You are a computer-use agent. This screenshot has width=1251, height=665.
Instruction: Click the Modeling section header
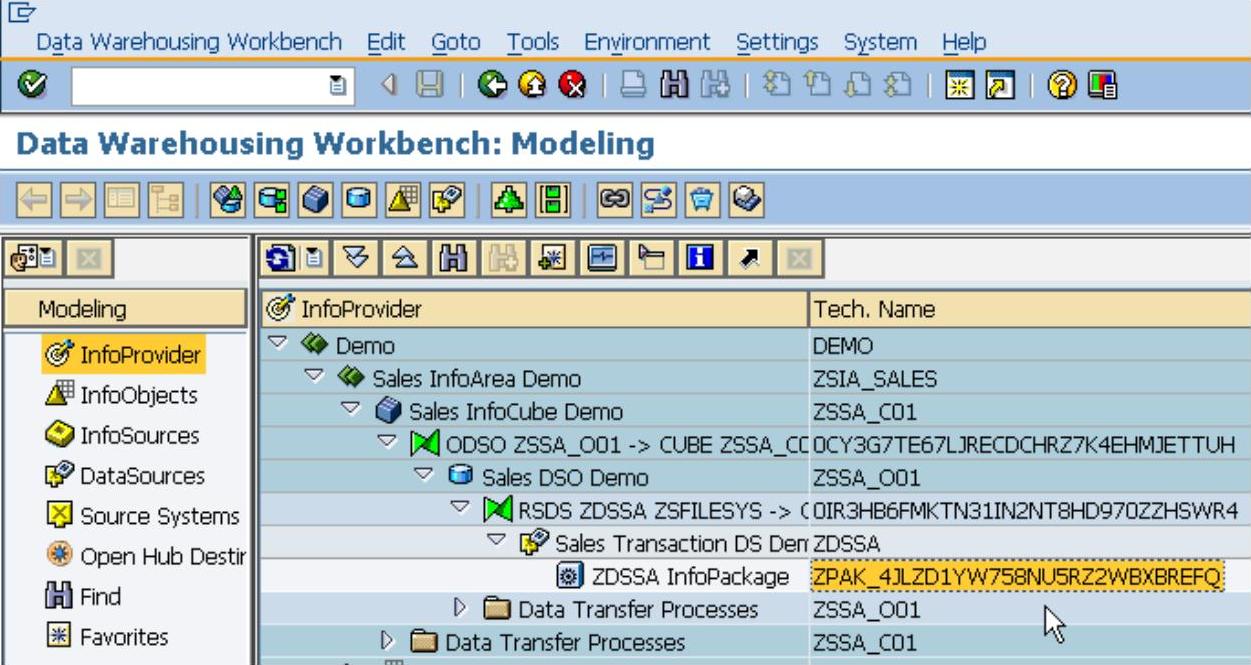[x=125, y=309]
